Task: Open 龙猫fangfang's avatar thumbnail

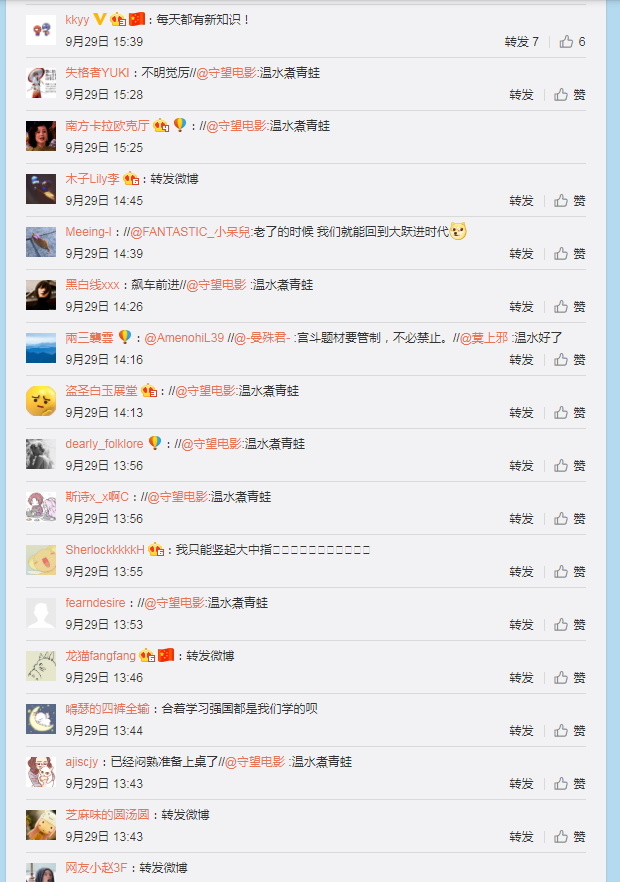Action: [x=41, y=666]
